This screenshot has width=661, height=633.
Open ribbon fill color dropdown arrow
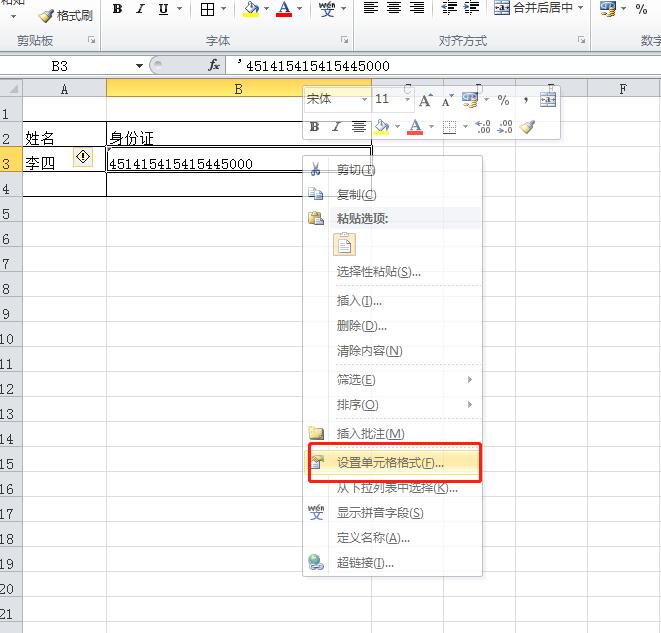[x=266, y=8]
